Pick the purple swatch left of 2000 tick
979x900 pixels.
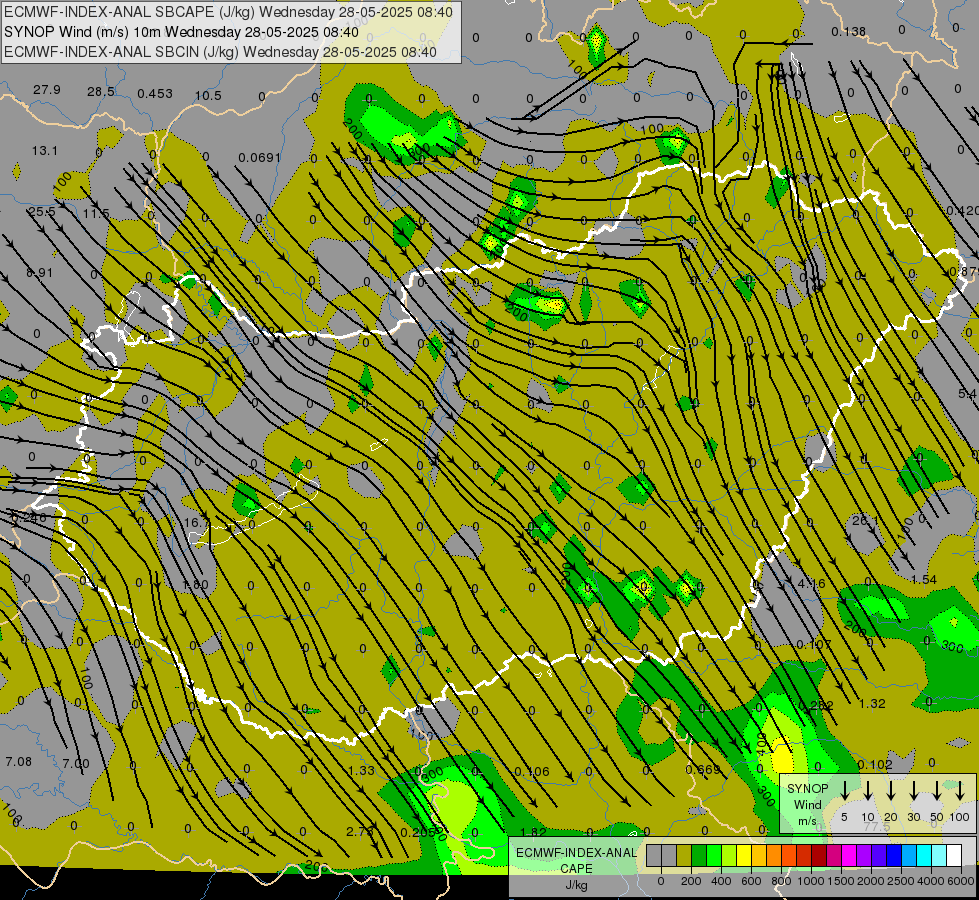[864, 856]
